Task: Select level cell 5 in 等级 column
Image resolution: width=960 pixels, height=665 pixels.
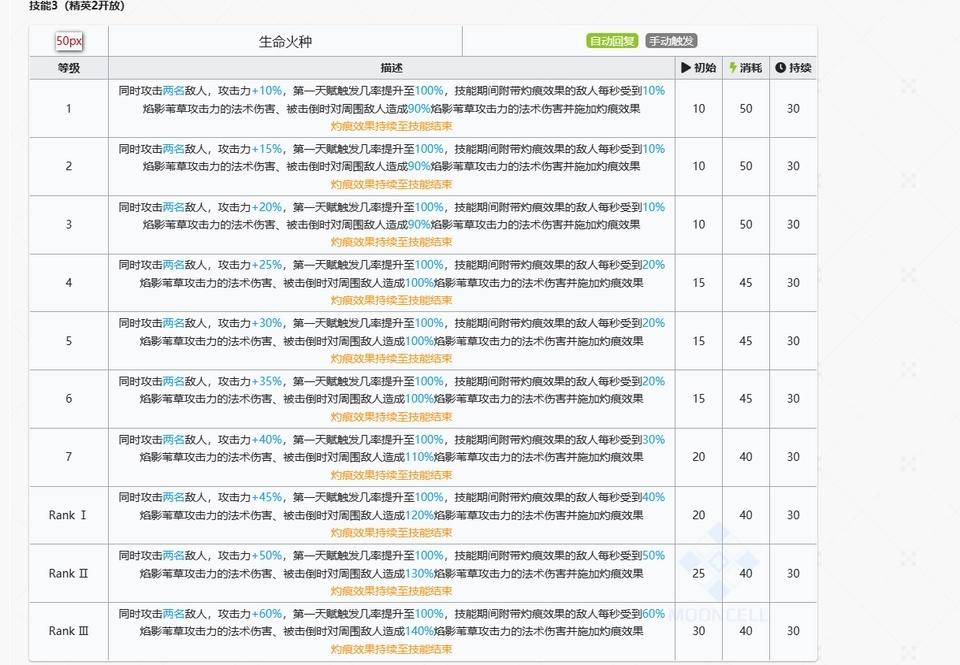Action: 69,340
